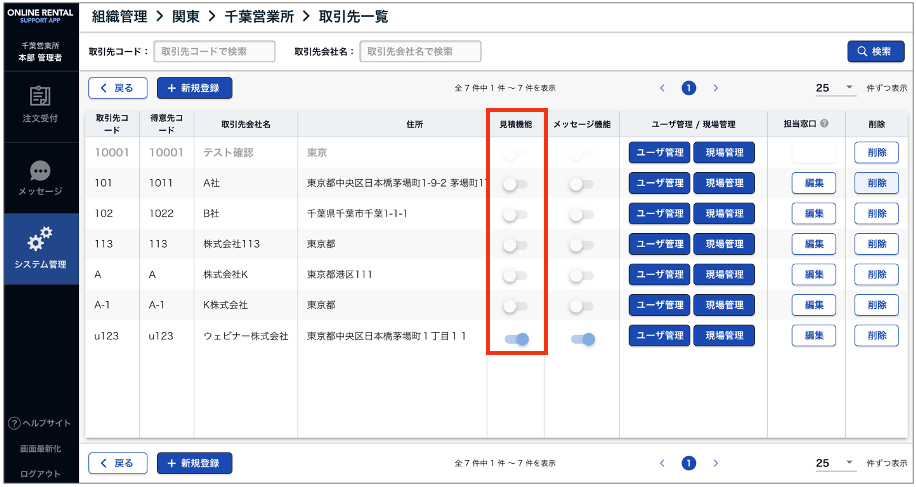The height and width of the screenshot is (487, 916).
Task: Click the ONLINE RENTAL SUPPORT APP logo
Action: [40, 17]
